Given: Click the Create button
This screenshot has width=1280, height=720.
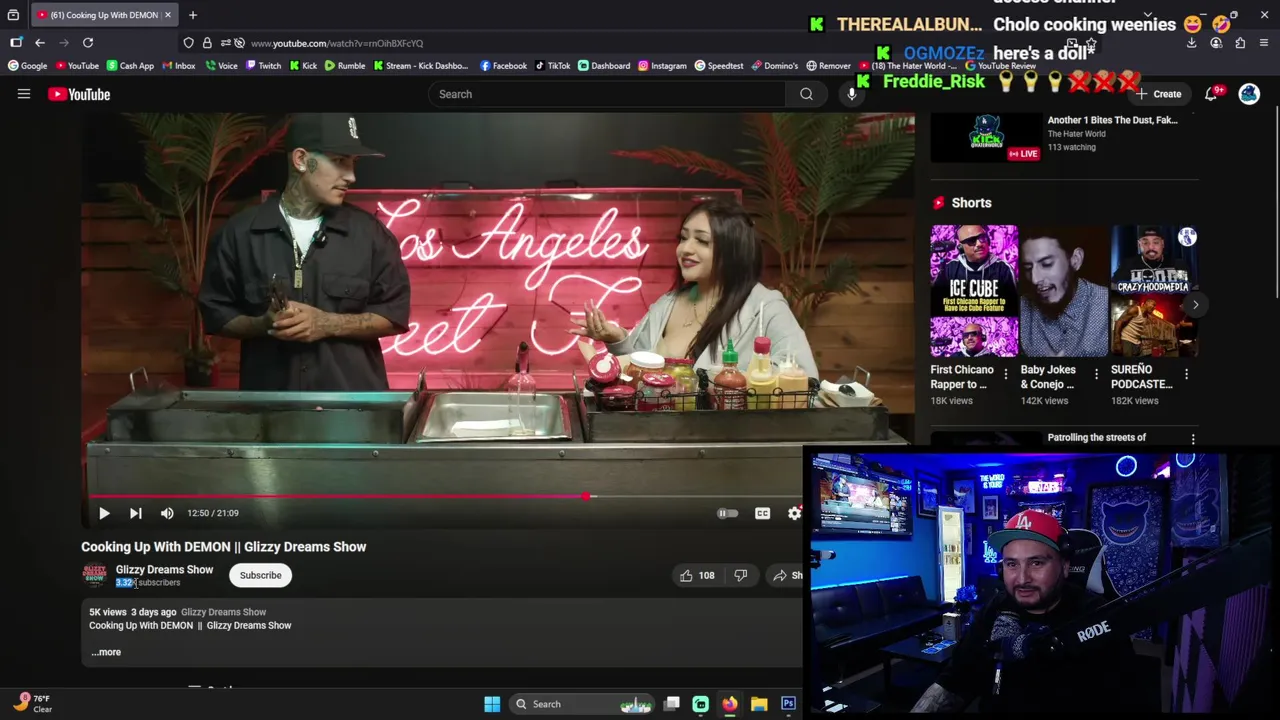Looking at the screenshot, I should pos(1158,94).
